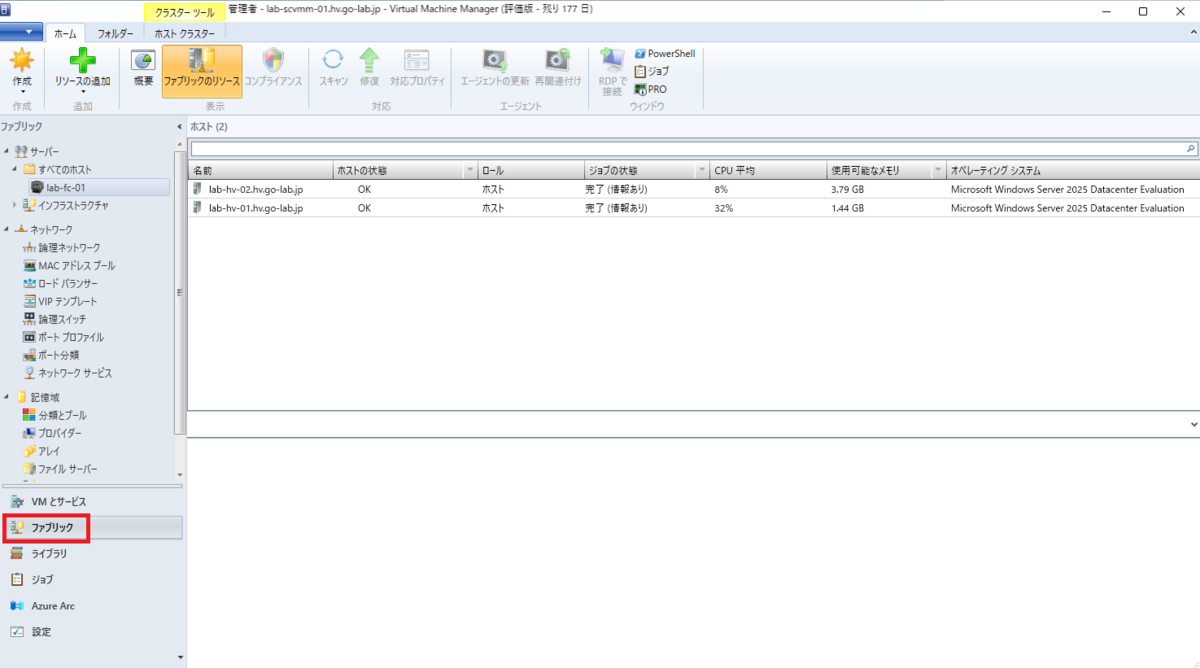Image resolution: width=1200 pixels, height=668 pixels.
Task: Expand the details pane chevron
Action: [x=1194, y=424]
